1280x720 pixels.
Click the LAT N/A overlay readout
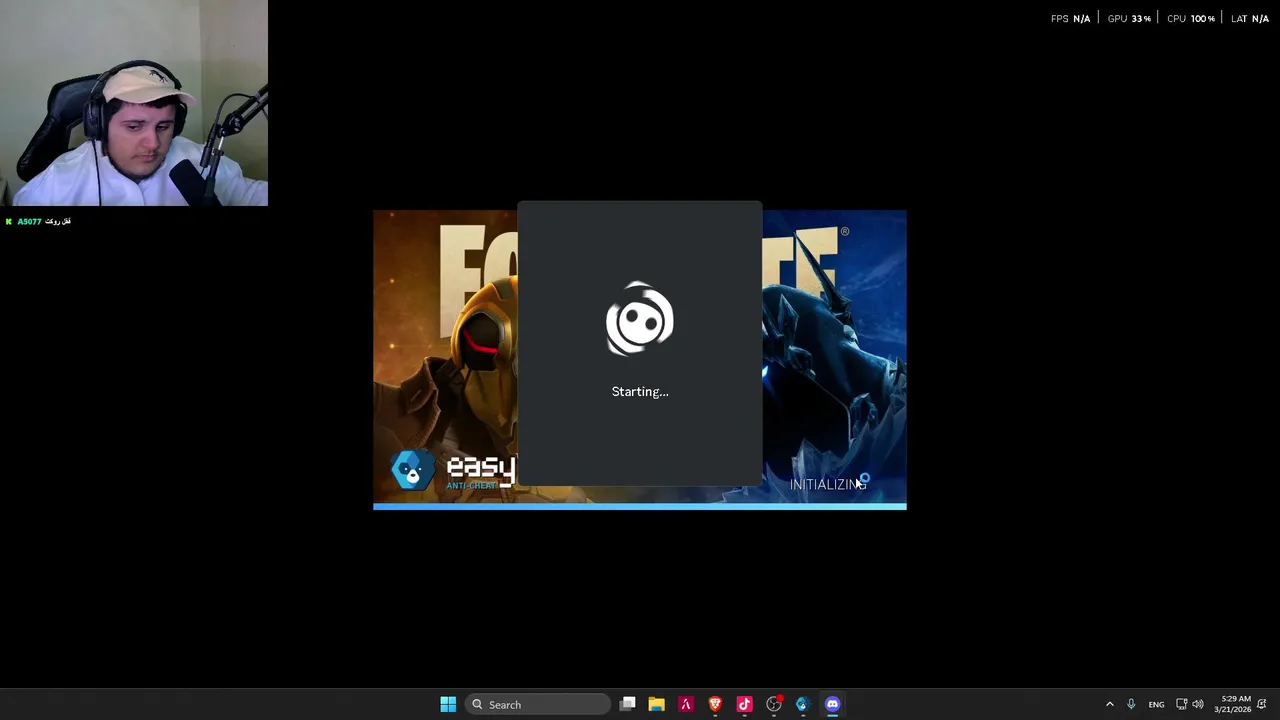1250,18
